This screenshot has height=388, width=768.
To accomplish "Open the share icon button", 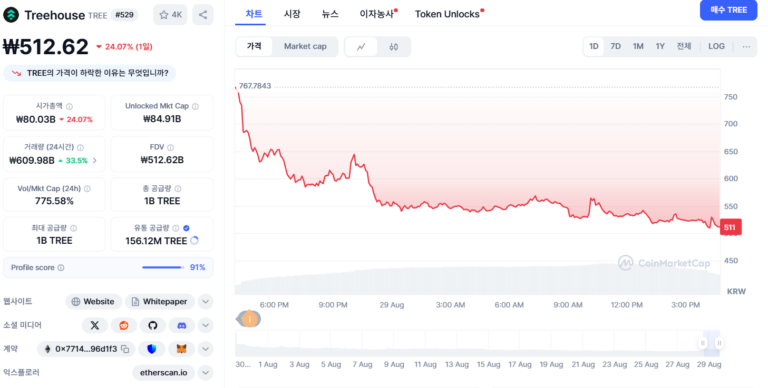I will point(203,15).
